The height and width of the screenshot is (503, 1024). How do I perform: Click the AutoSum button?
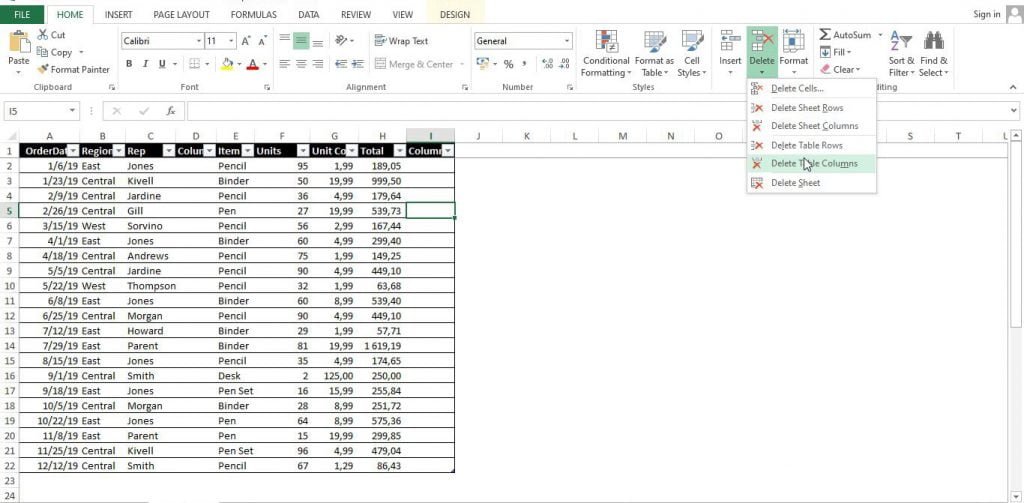pos(845,35)
